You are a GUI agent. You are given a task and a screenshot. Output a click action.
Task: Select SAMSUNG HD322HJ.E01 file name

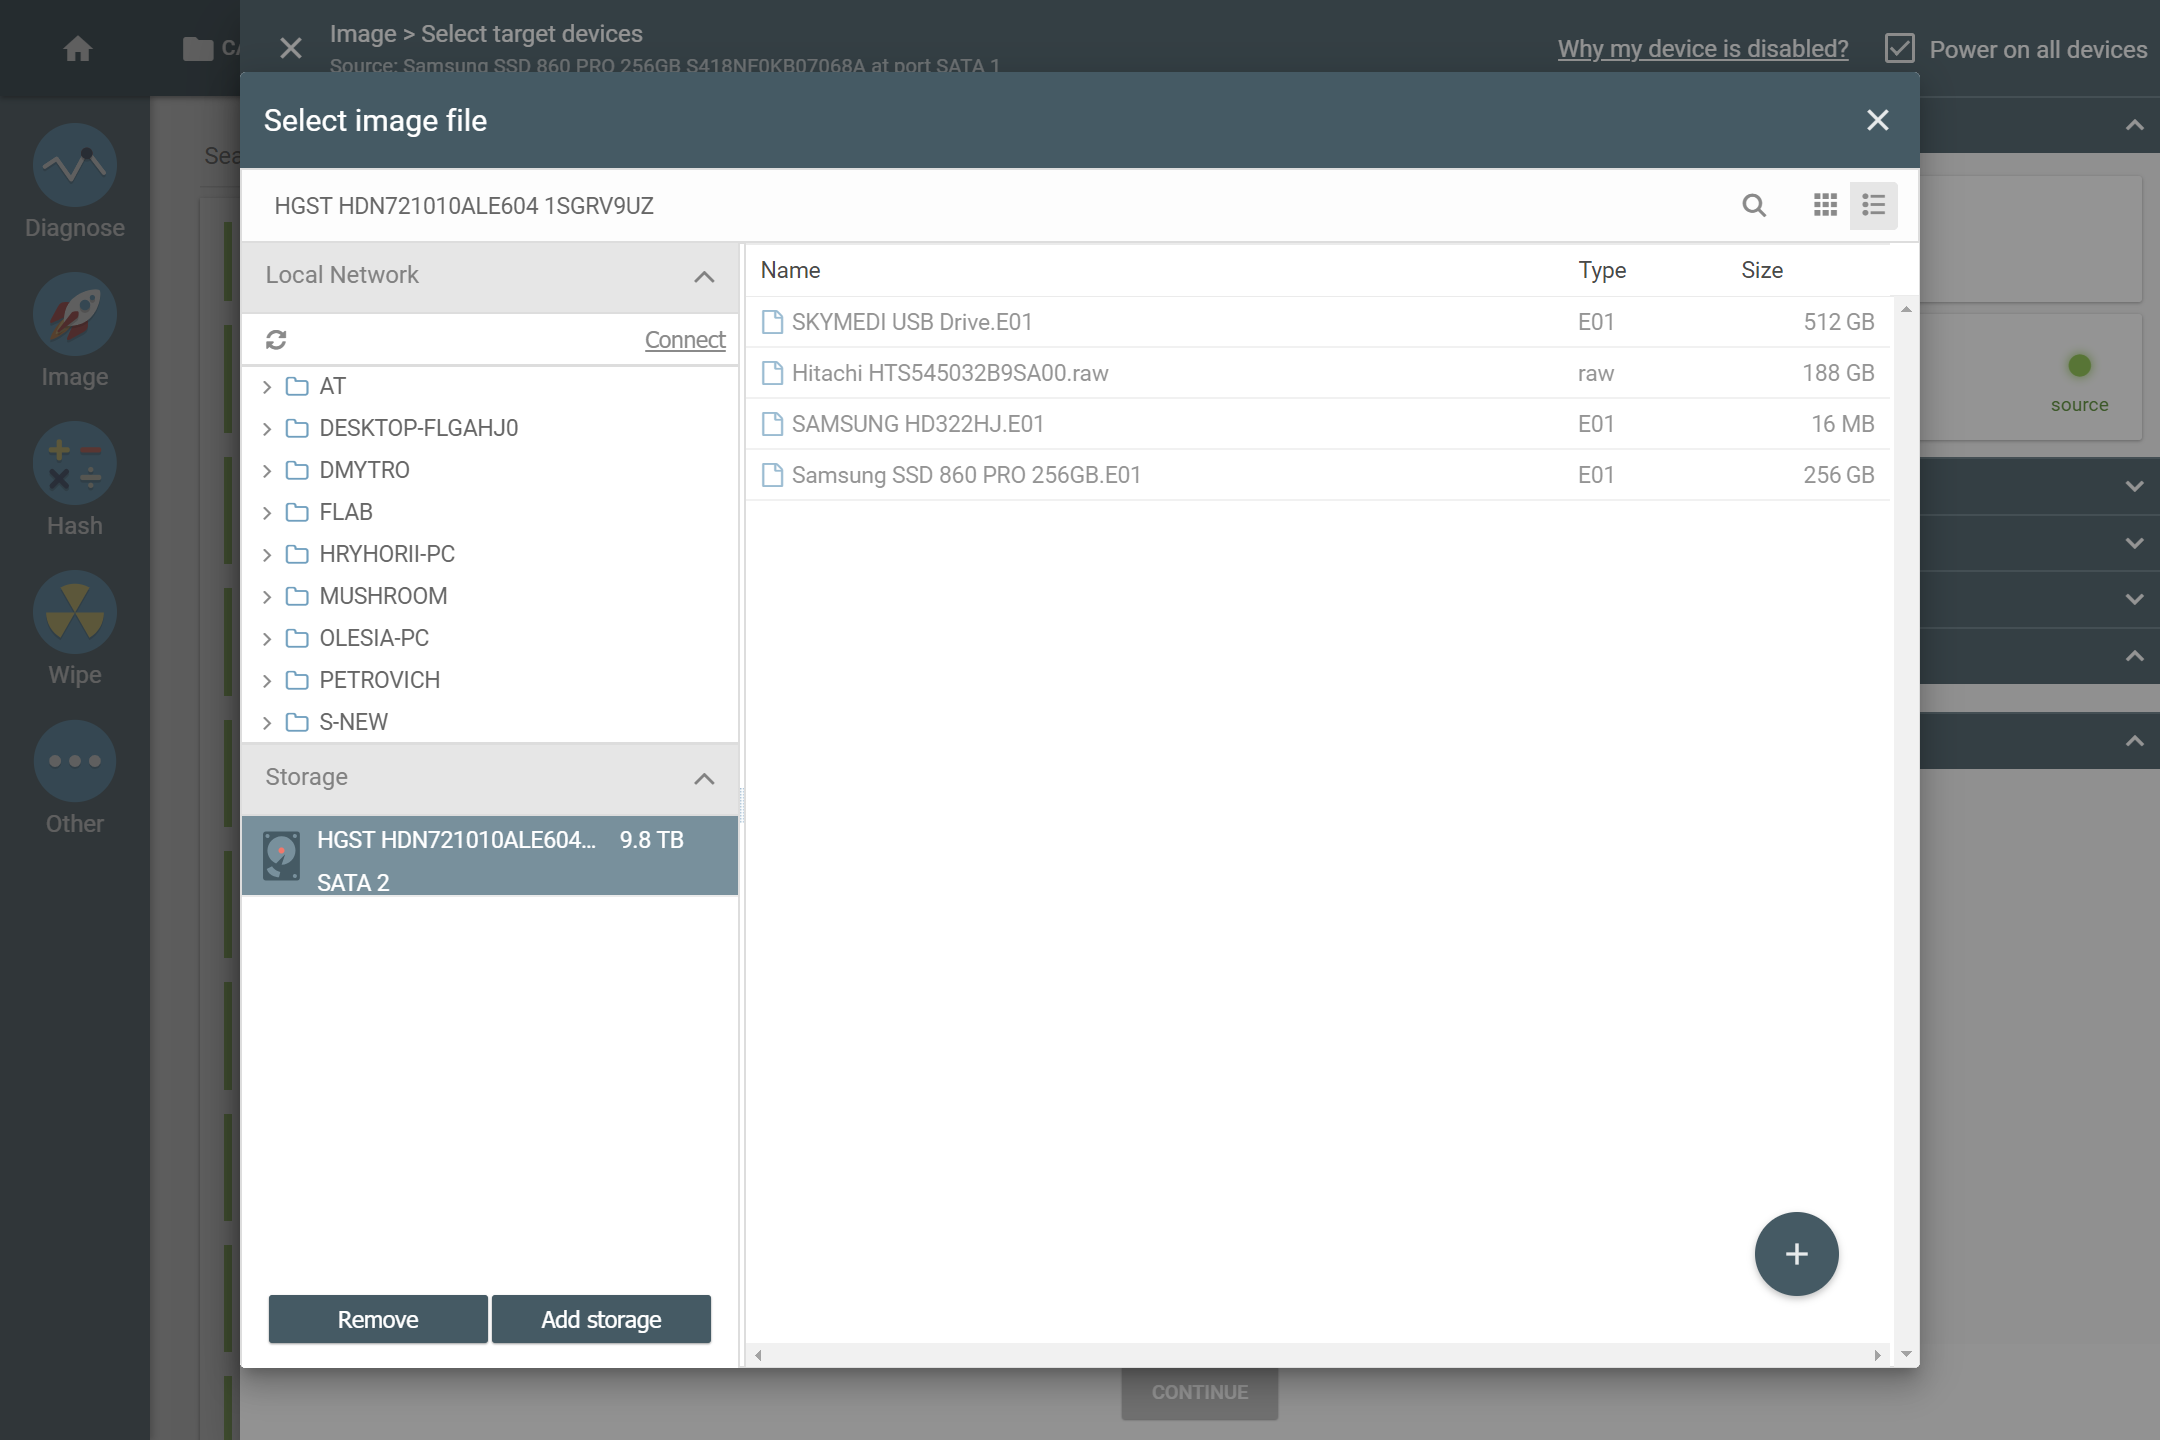(x=918, y=424)
